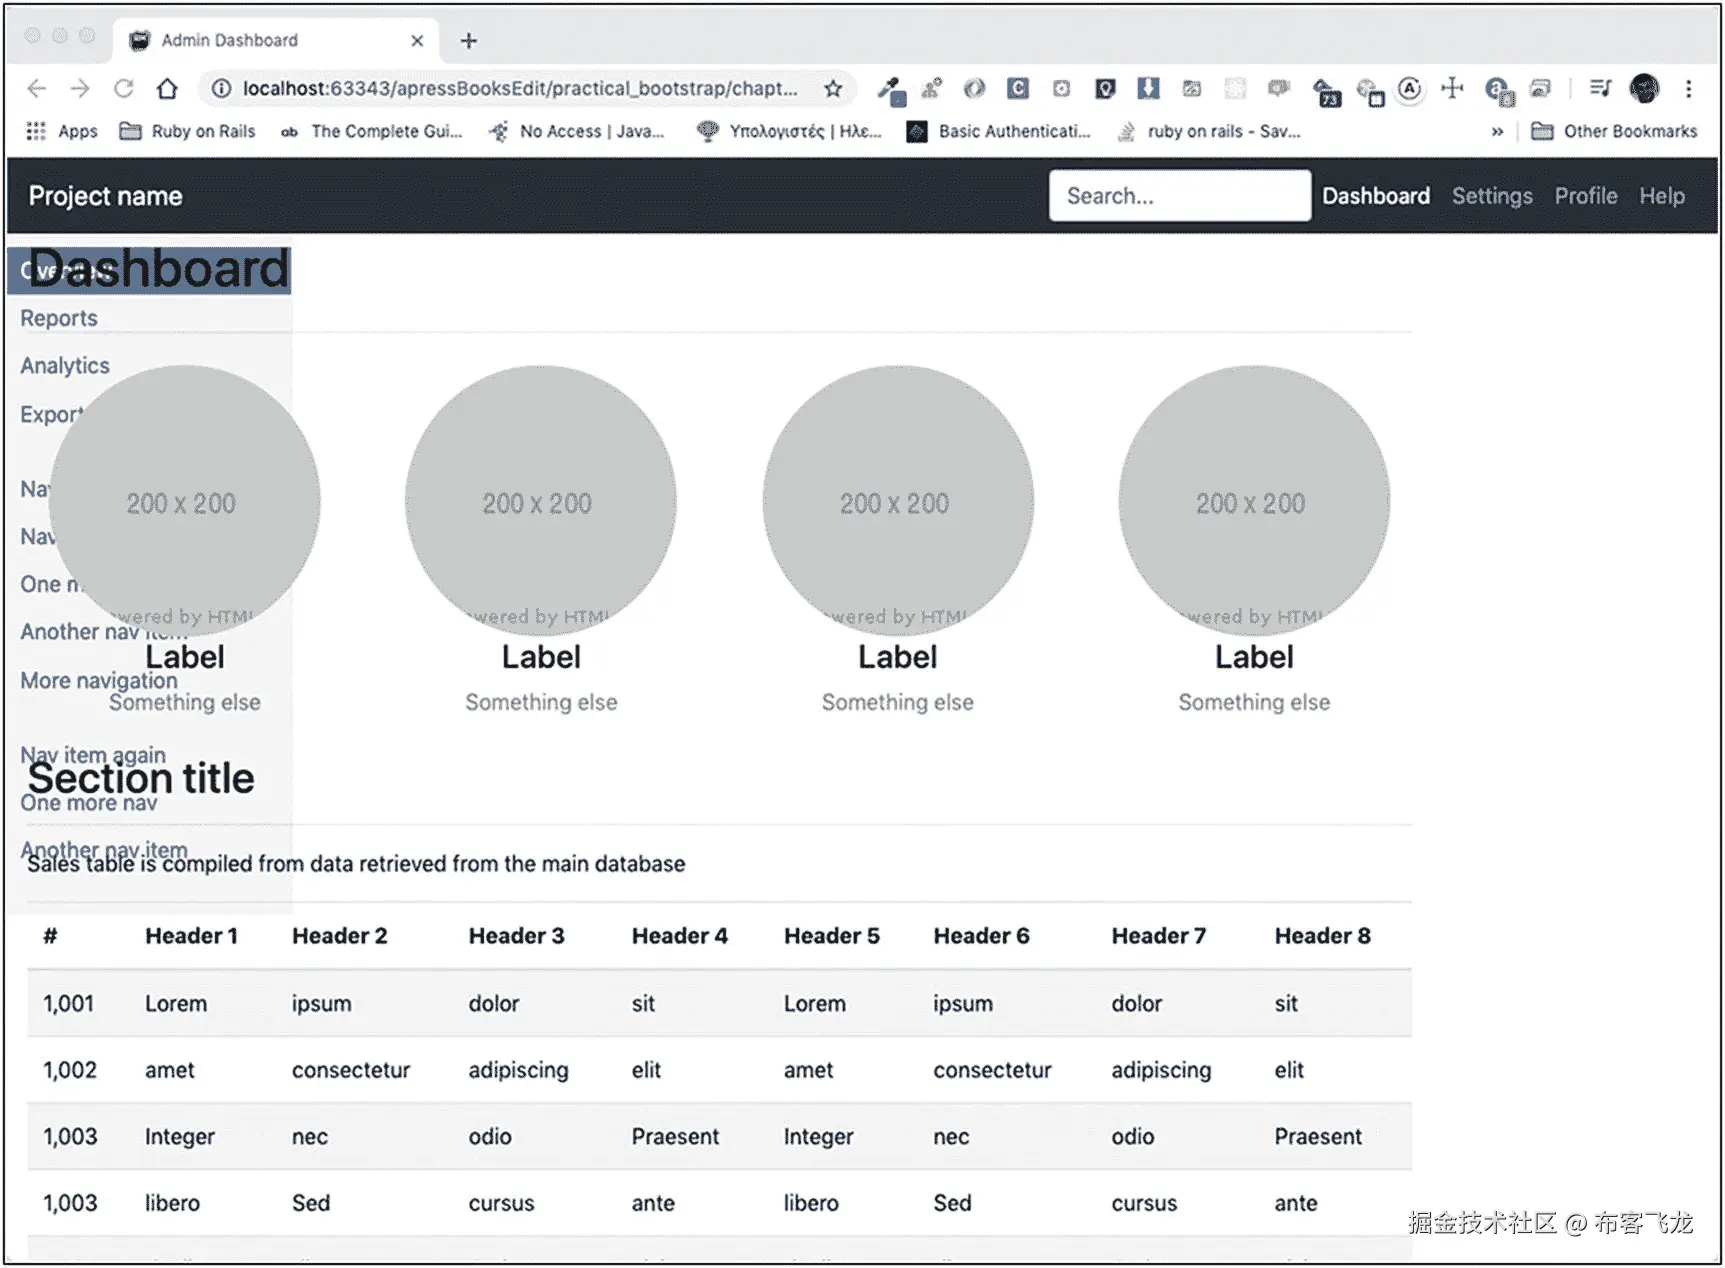
Task: Open the Analytics sidebar link
Action: point(65,366)
